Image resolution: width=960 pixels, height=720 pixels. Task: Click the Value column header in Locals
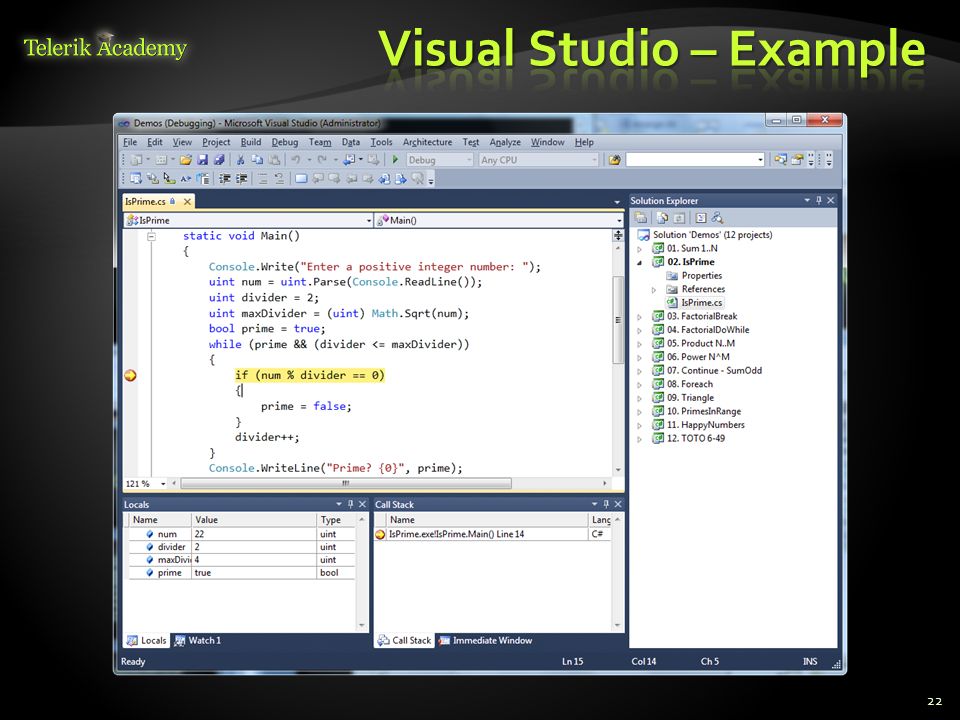[254, 520]
